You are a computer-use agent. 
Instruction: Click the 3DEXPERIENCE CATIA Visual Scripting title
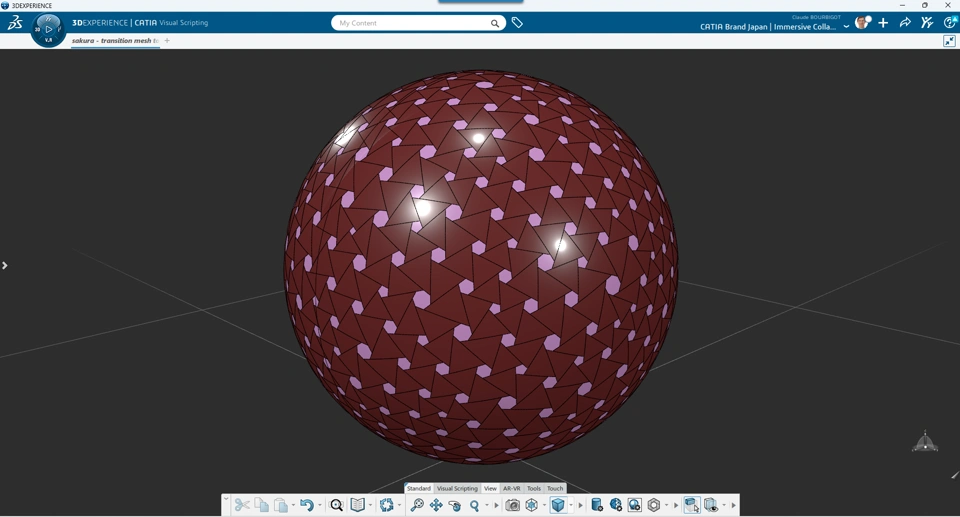(x=140, y=23)
